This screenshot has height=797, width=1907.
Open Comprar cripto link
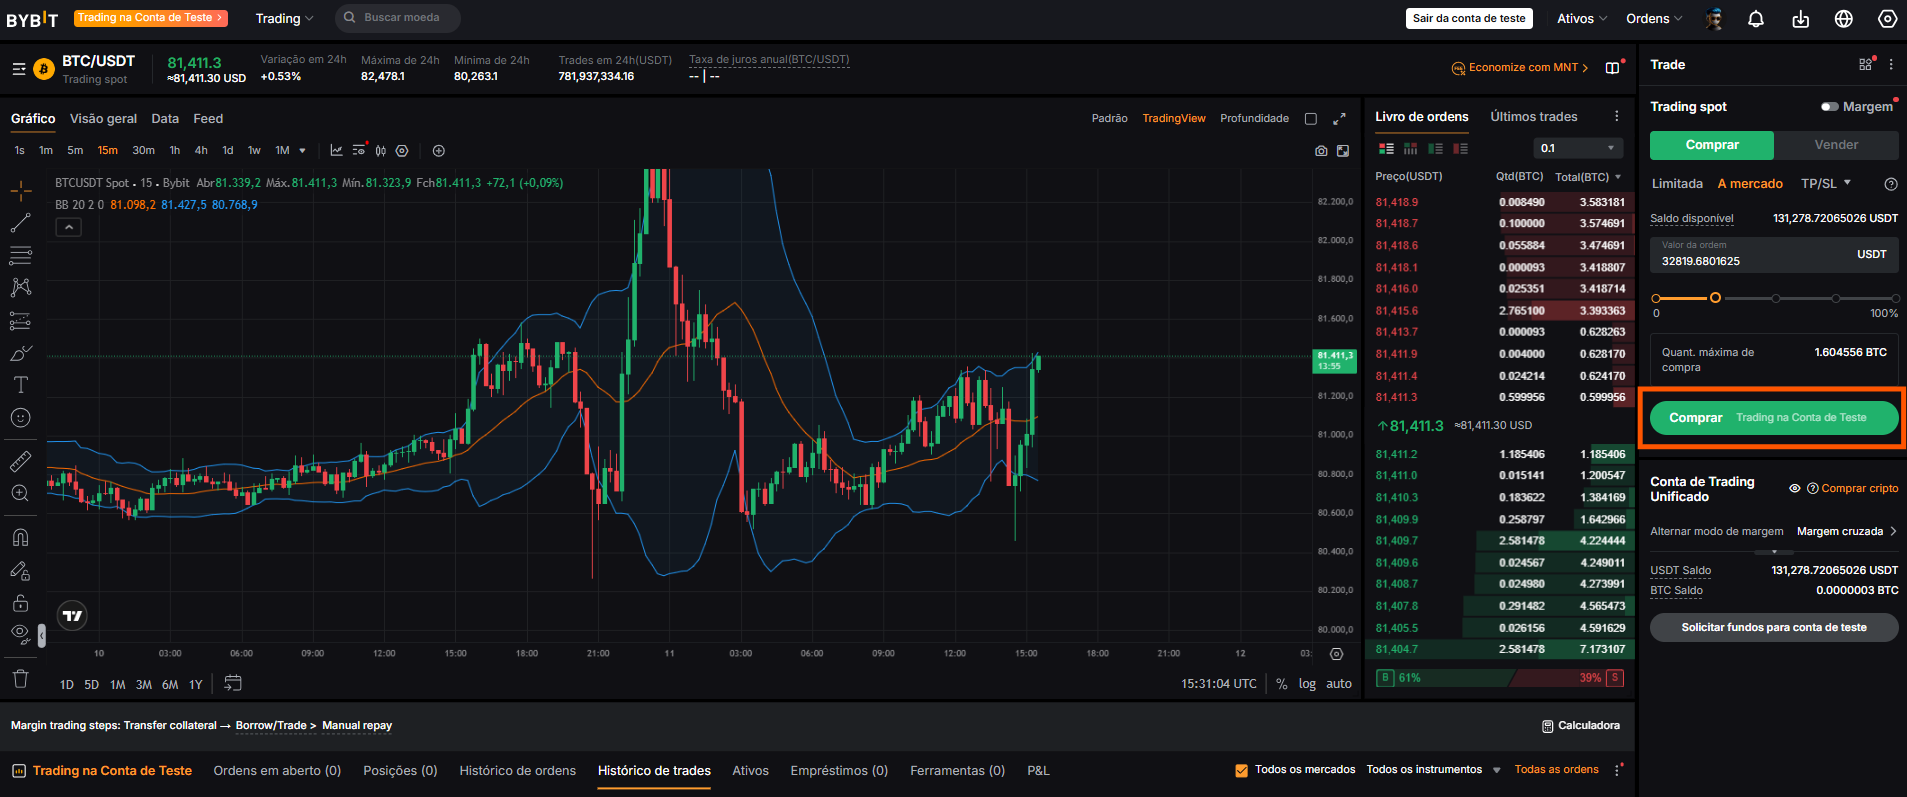click(1859, 489)
